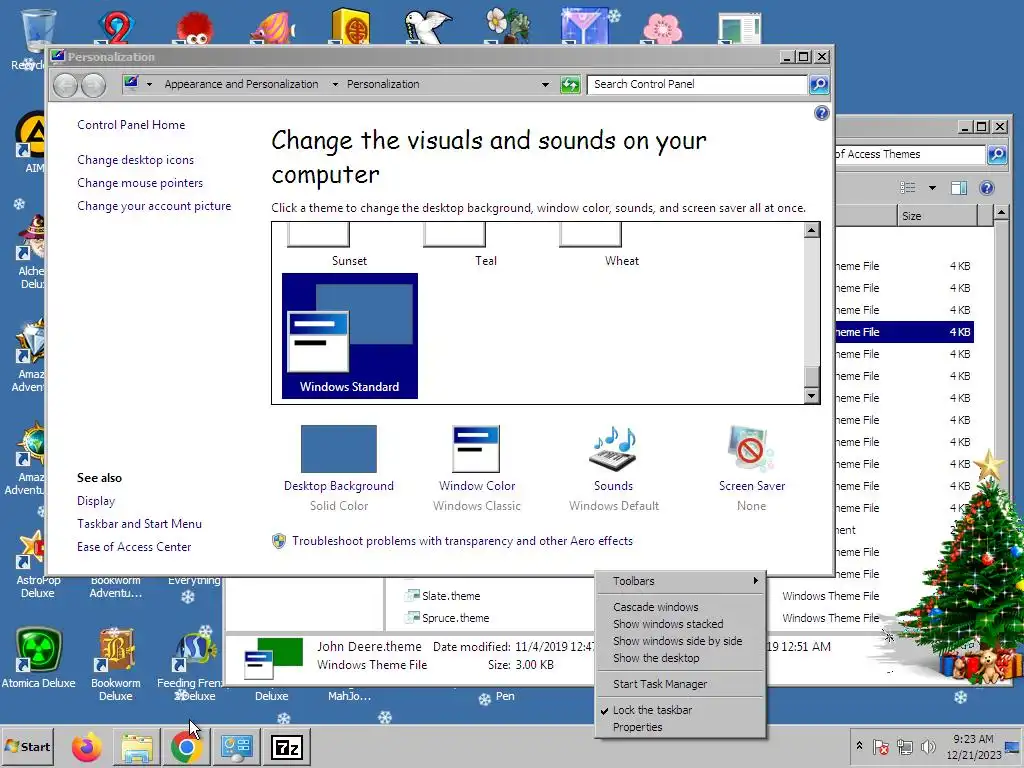Focus the Search Control Panel field

pos(697,84)
